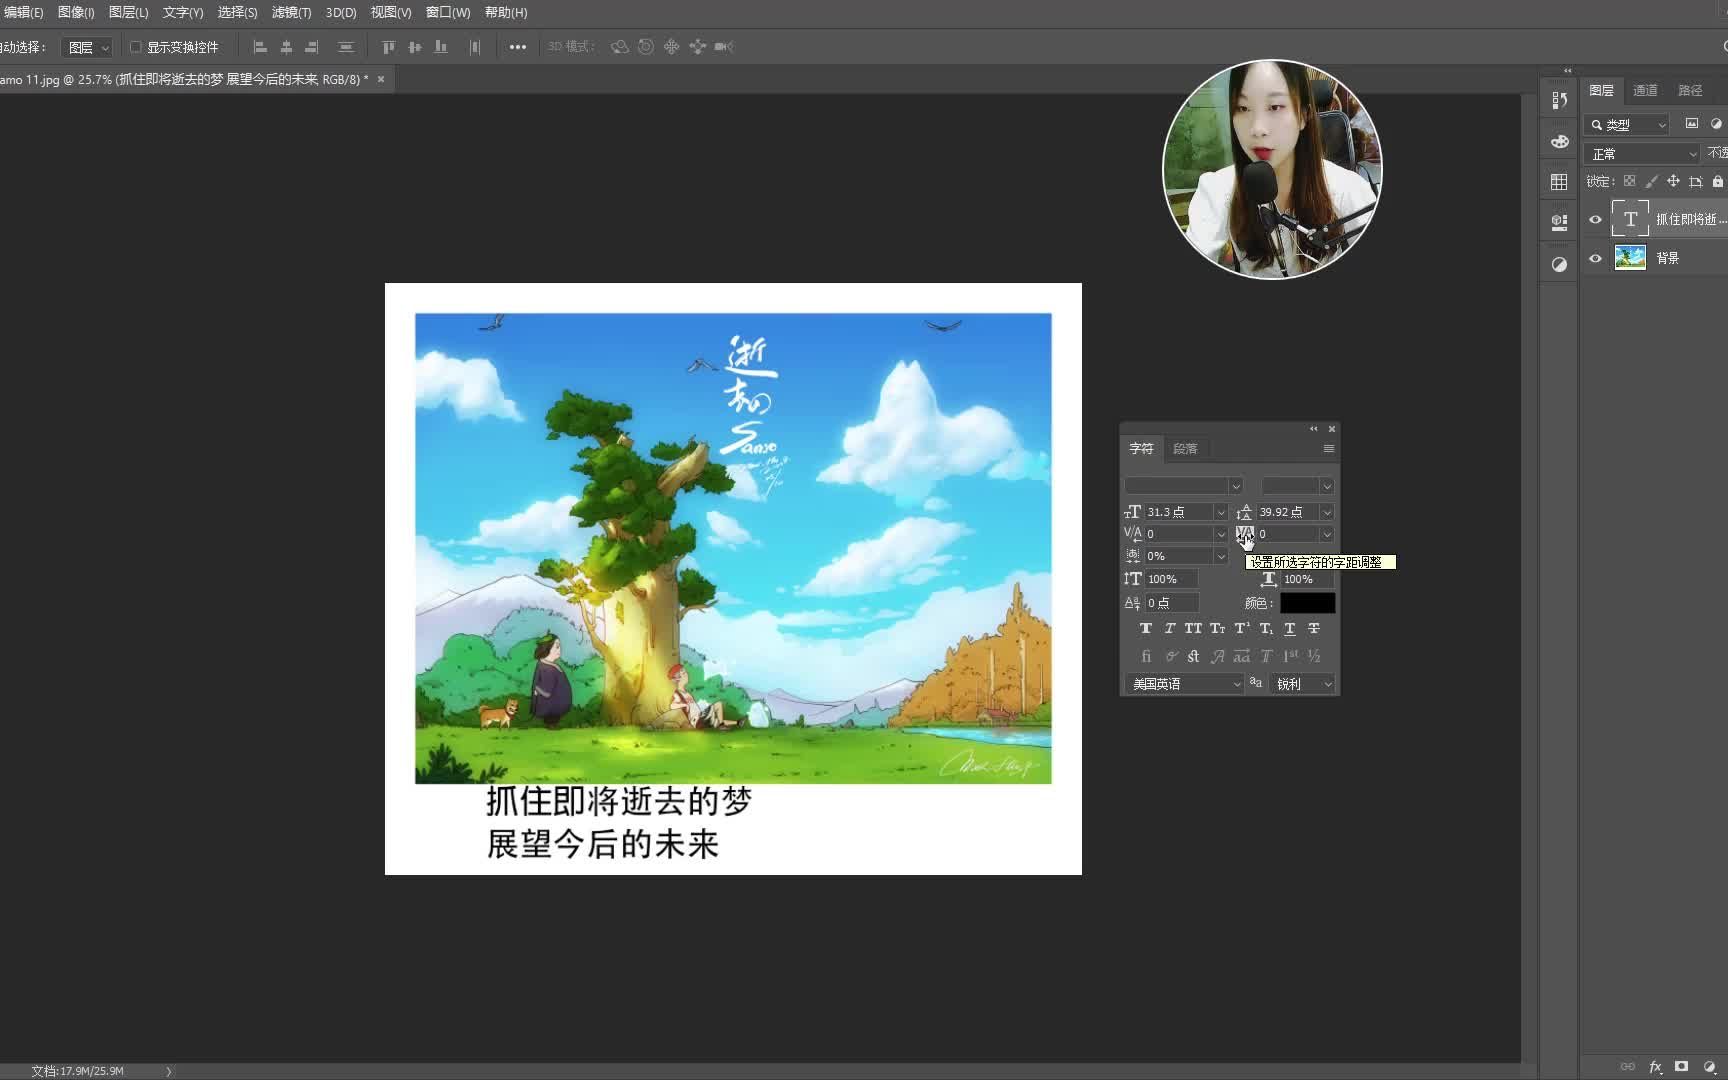Align vertical centers in options bar
Screen dimensions: 1728x1080
pos(415,47)
